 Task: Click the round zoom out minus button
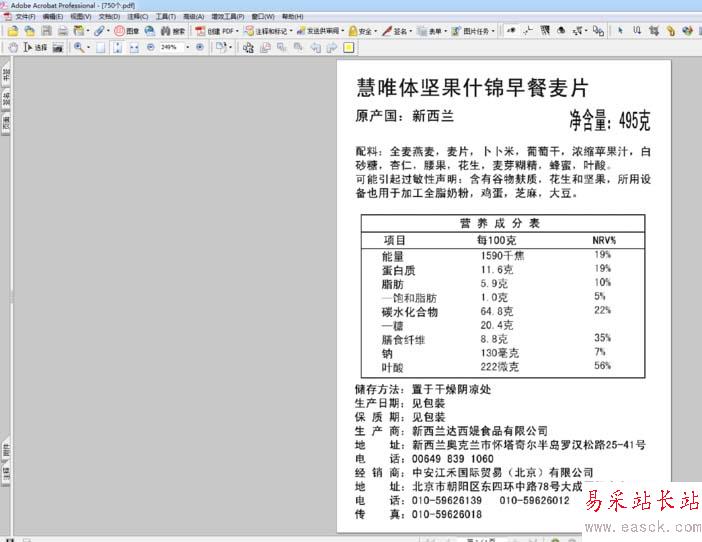[x=150, y=47]
